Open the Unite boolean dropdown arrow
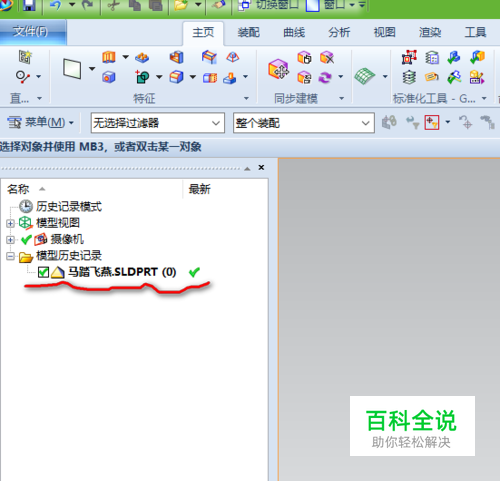Viewport: 500px width, 481px height. point(159,77)
